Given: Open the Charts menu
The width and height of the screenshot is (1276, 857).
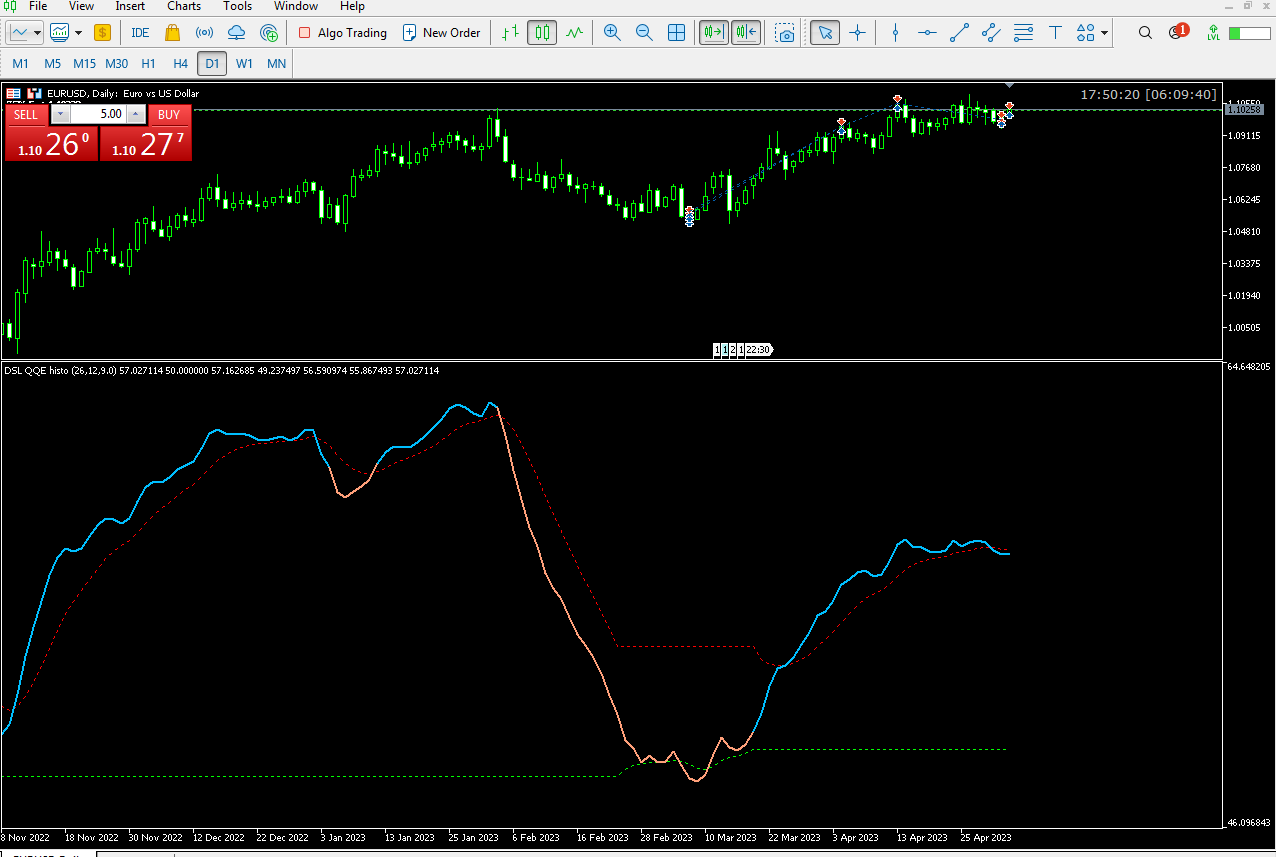Looking at the screenshot, I should (184, 6).
